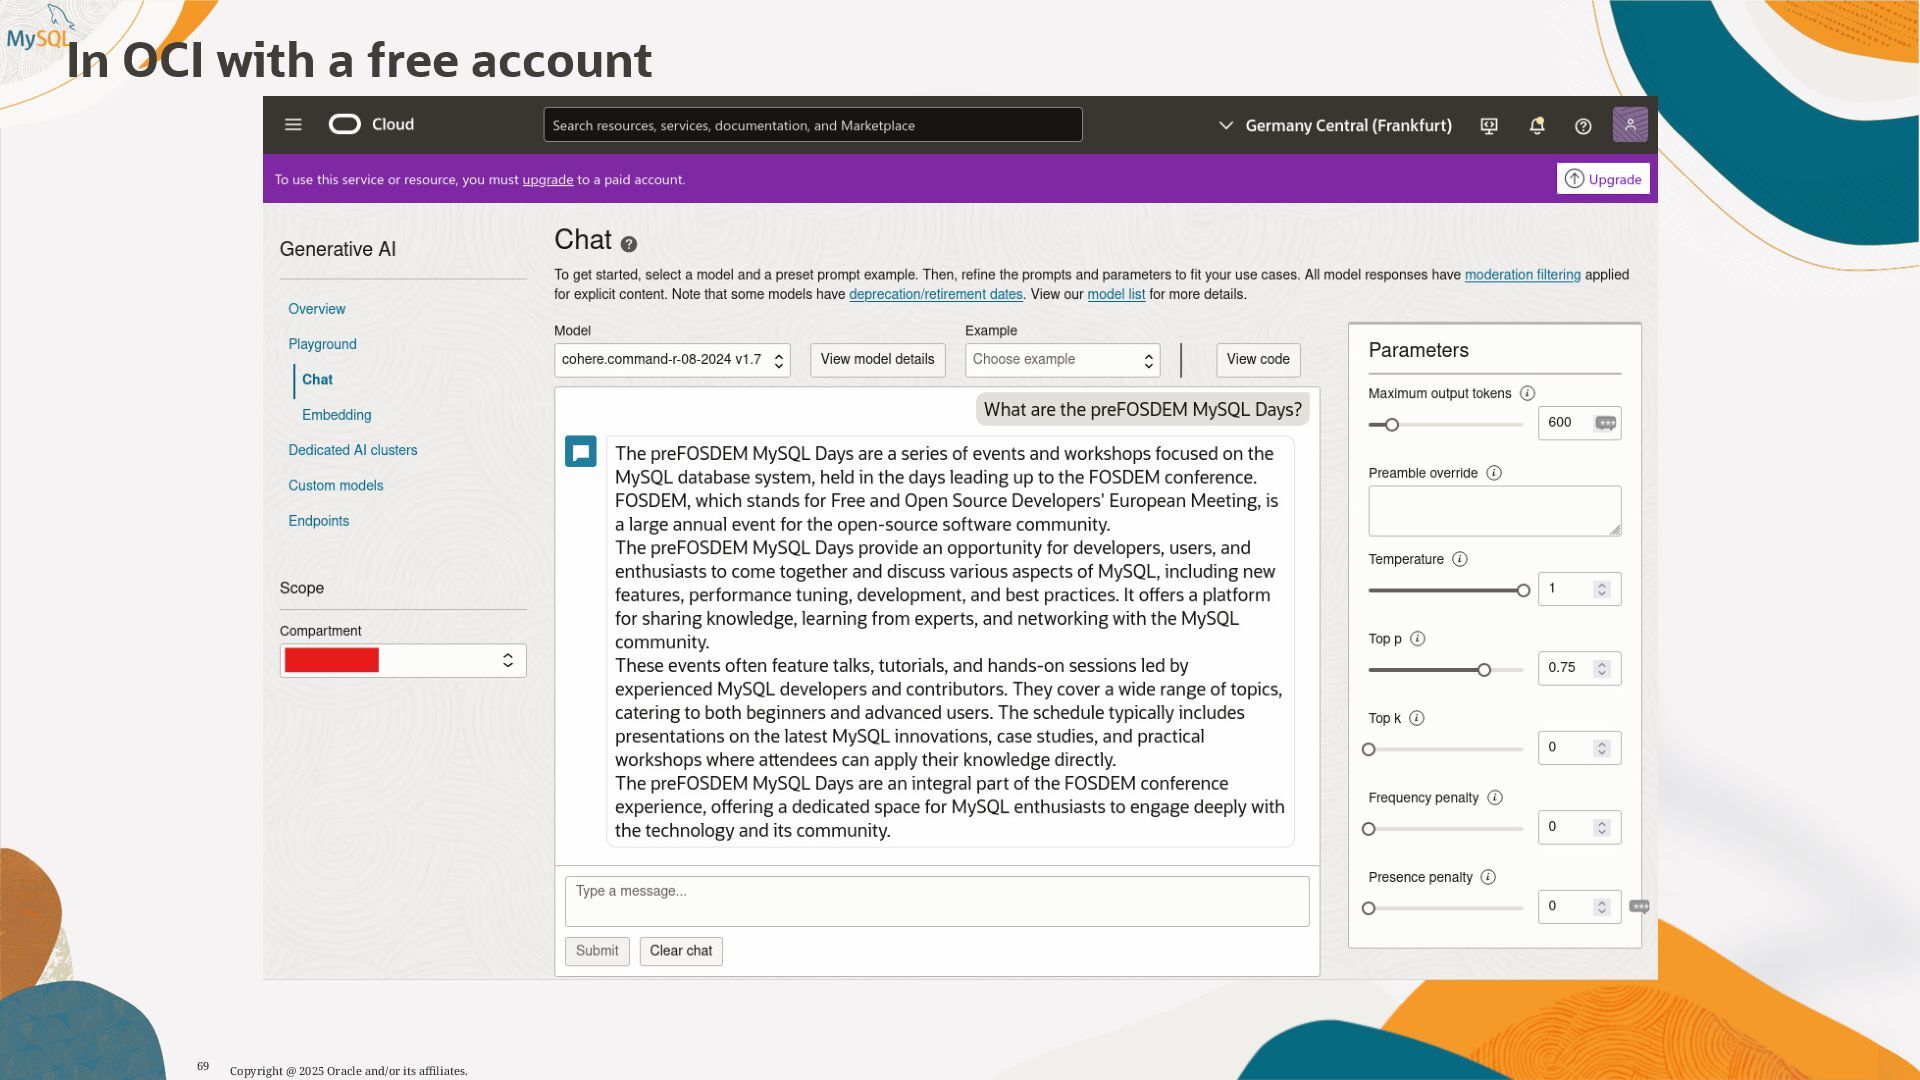
Task: Open the Germany Central region selector
Action: [x=1336, y=126]
